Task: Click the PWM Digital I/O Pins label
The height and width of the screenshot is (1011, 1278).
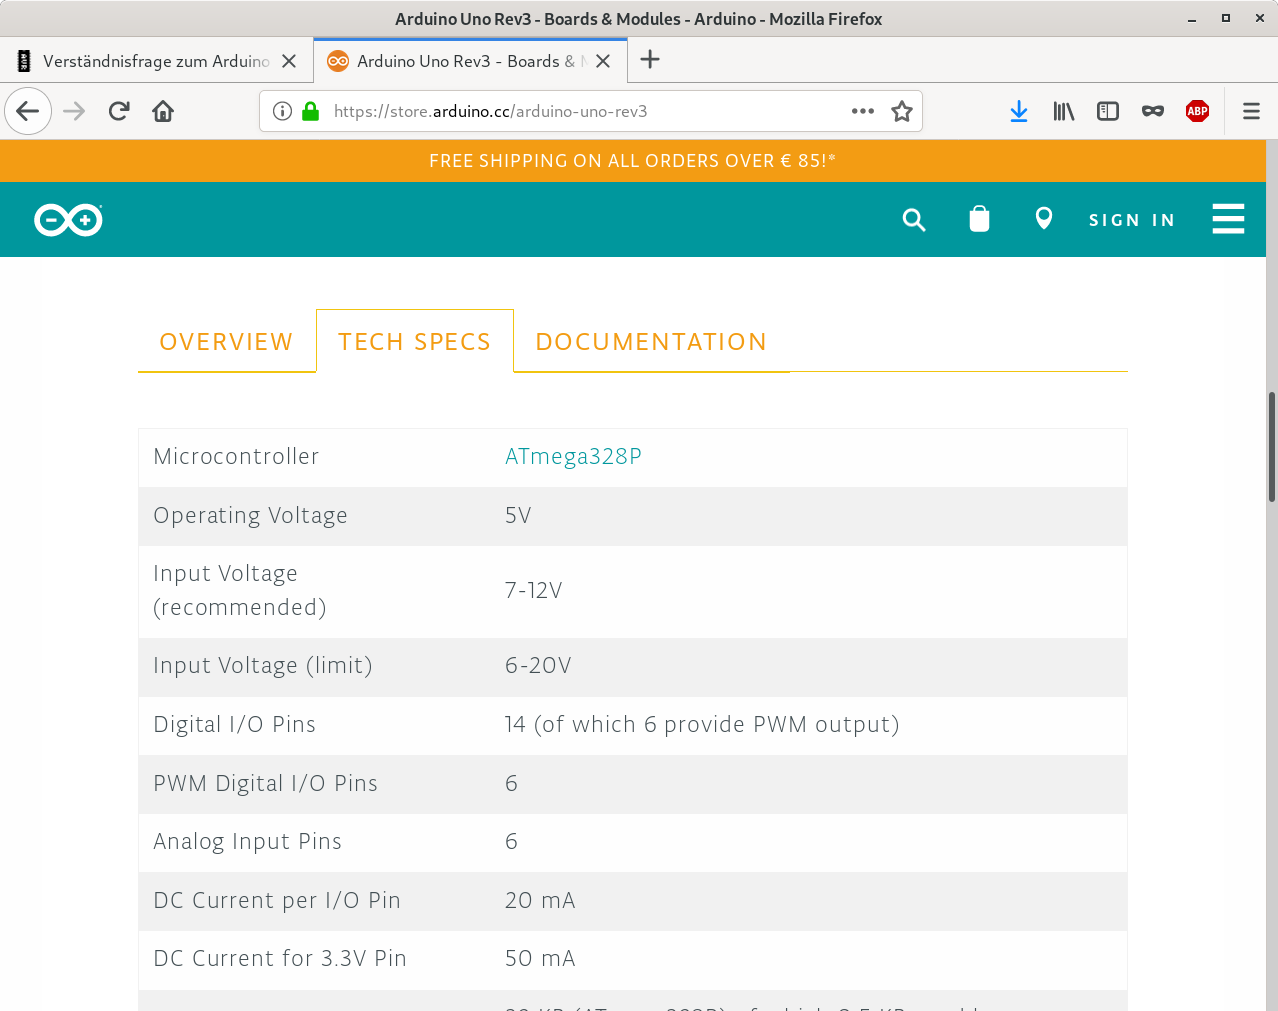Action: coord(265,784)
